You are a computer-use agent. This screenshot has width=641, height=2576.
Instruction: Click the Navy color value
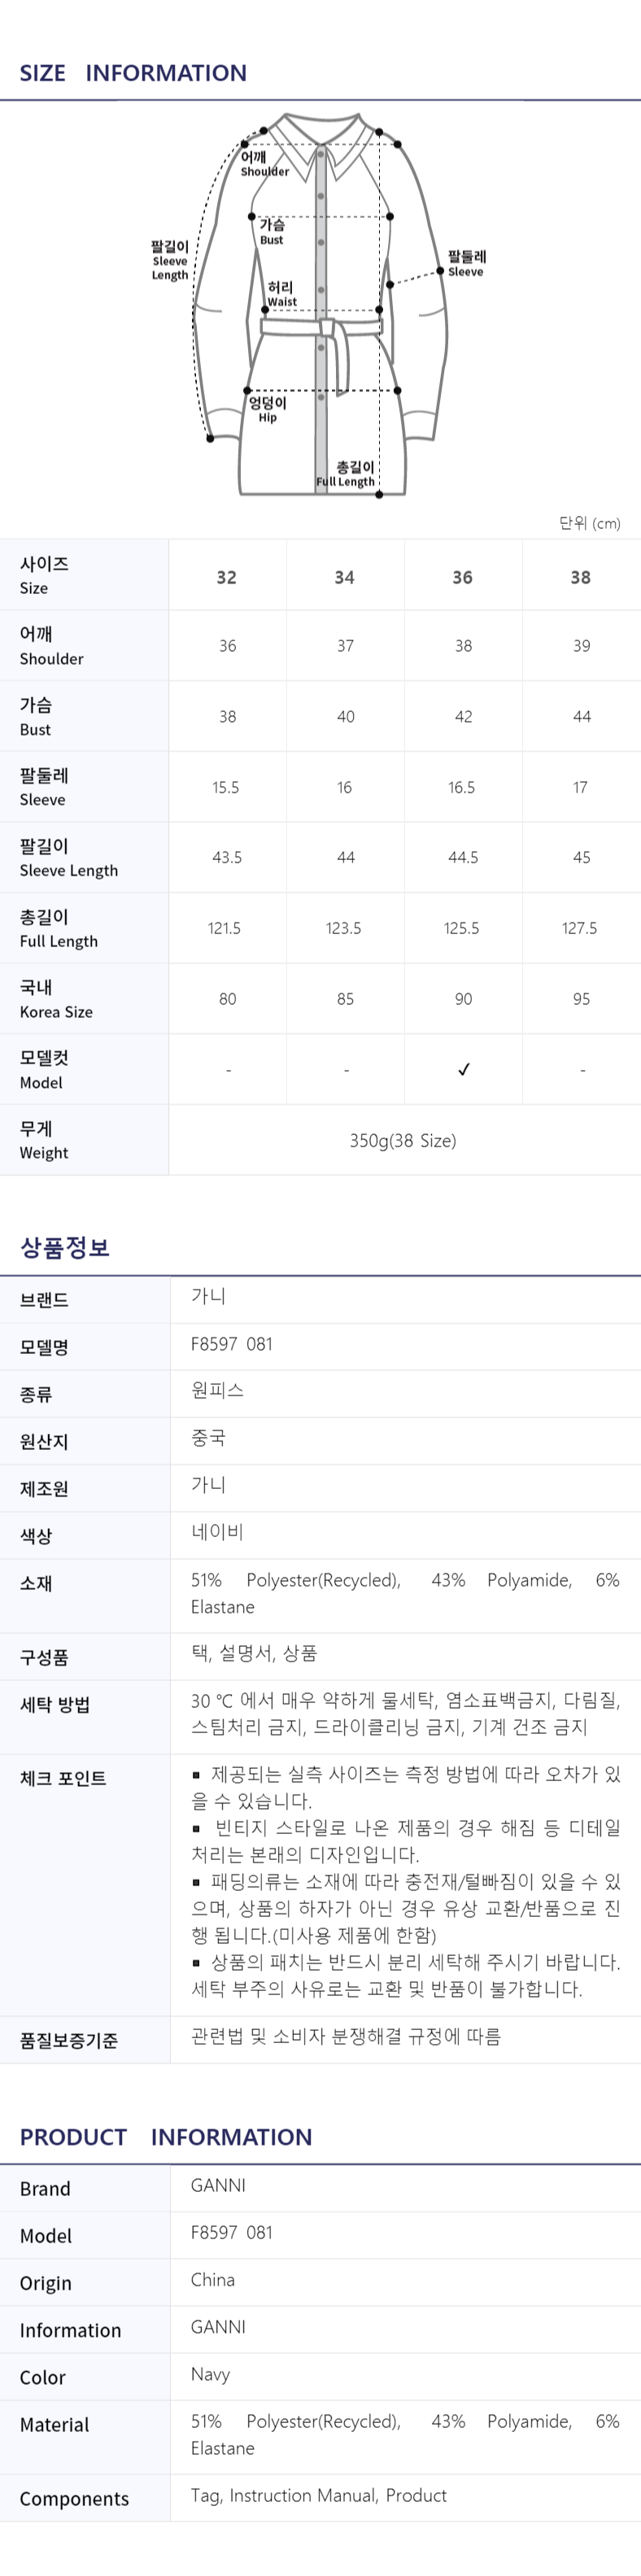click(x=210, y=2374)
